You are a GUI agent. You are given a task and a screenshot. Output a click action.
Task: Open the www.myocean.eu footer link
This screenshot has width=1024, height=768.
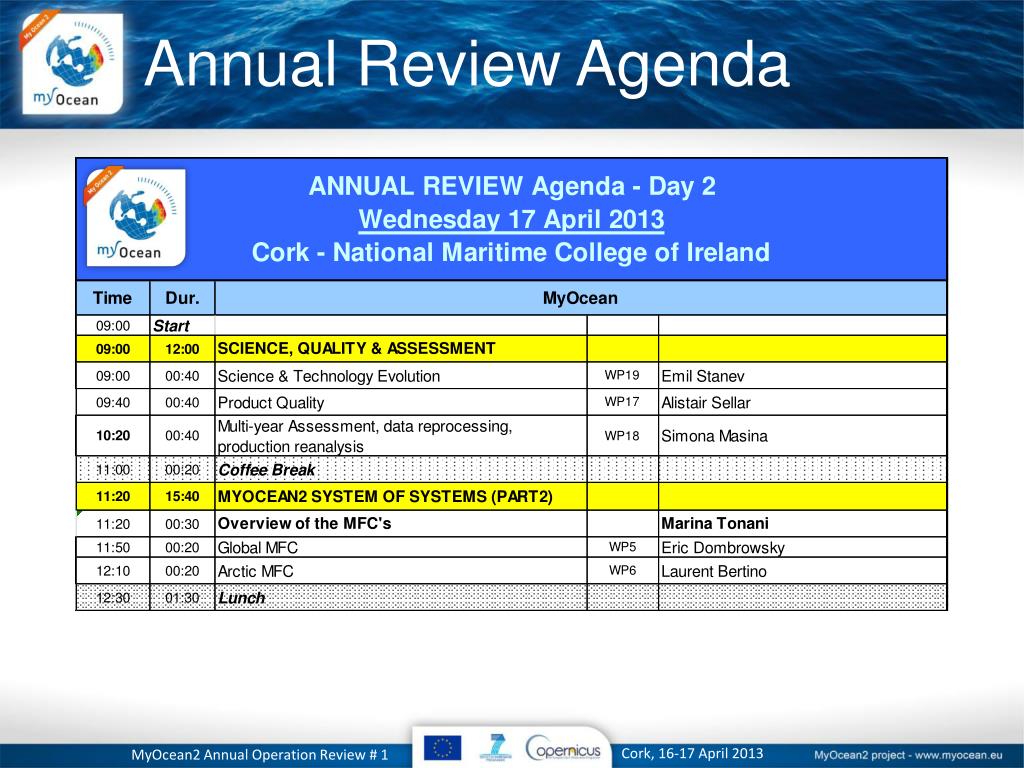coord(959,755)
